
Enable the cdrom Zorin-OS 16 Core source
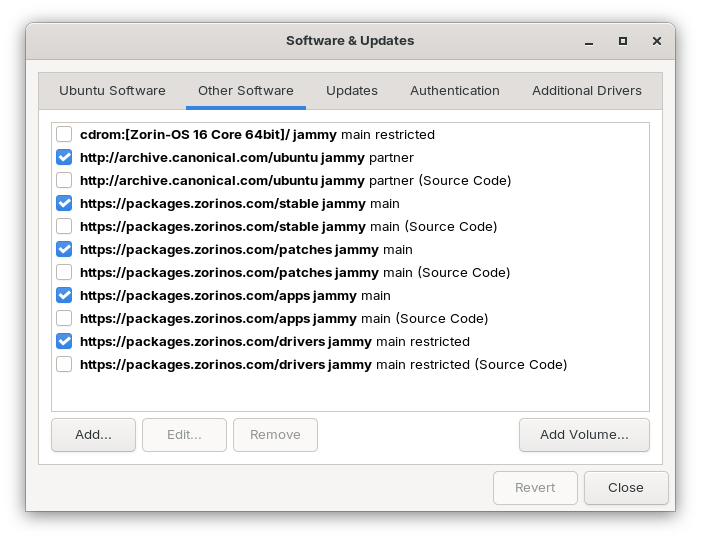pos(64,134)
